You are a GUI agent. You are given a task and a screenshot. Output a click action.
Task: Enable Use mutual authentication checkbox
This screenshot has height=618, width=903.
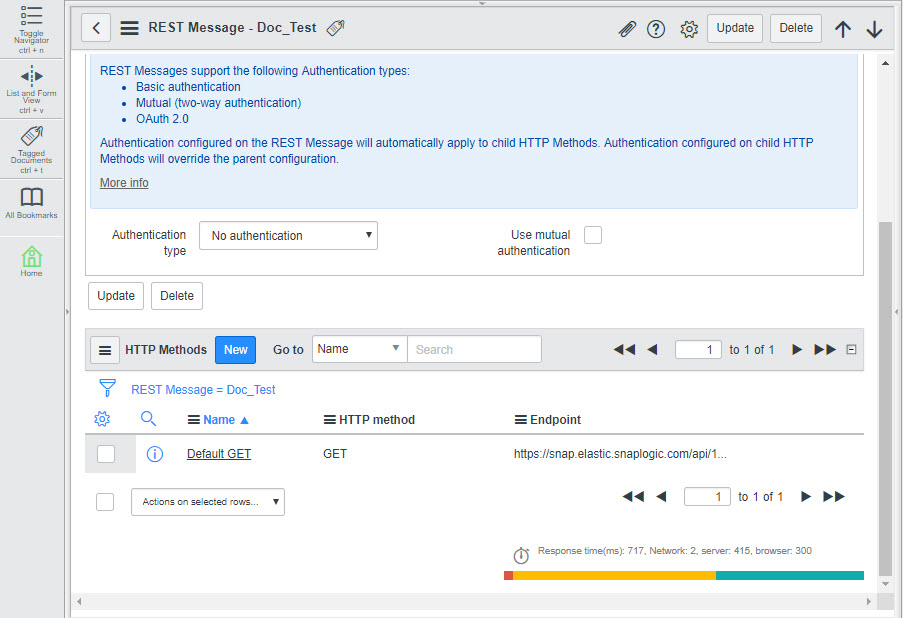pos(593,235)
